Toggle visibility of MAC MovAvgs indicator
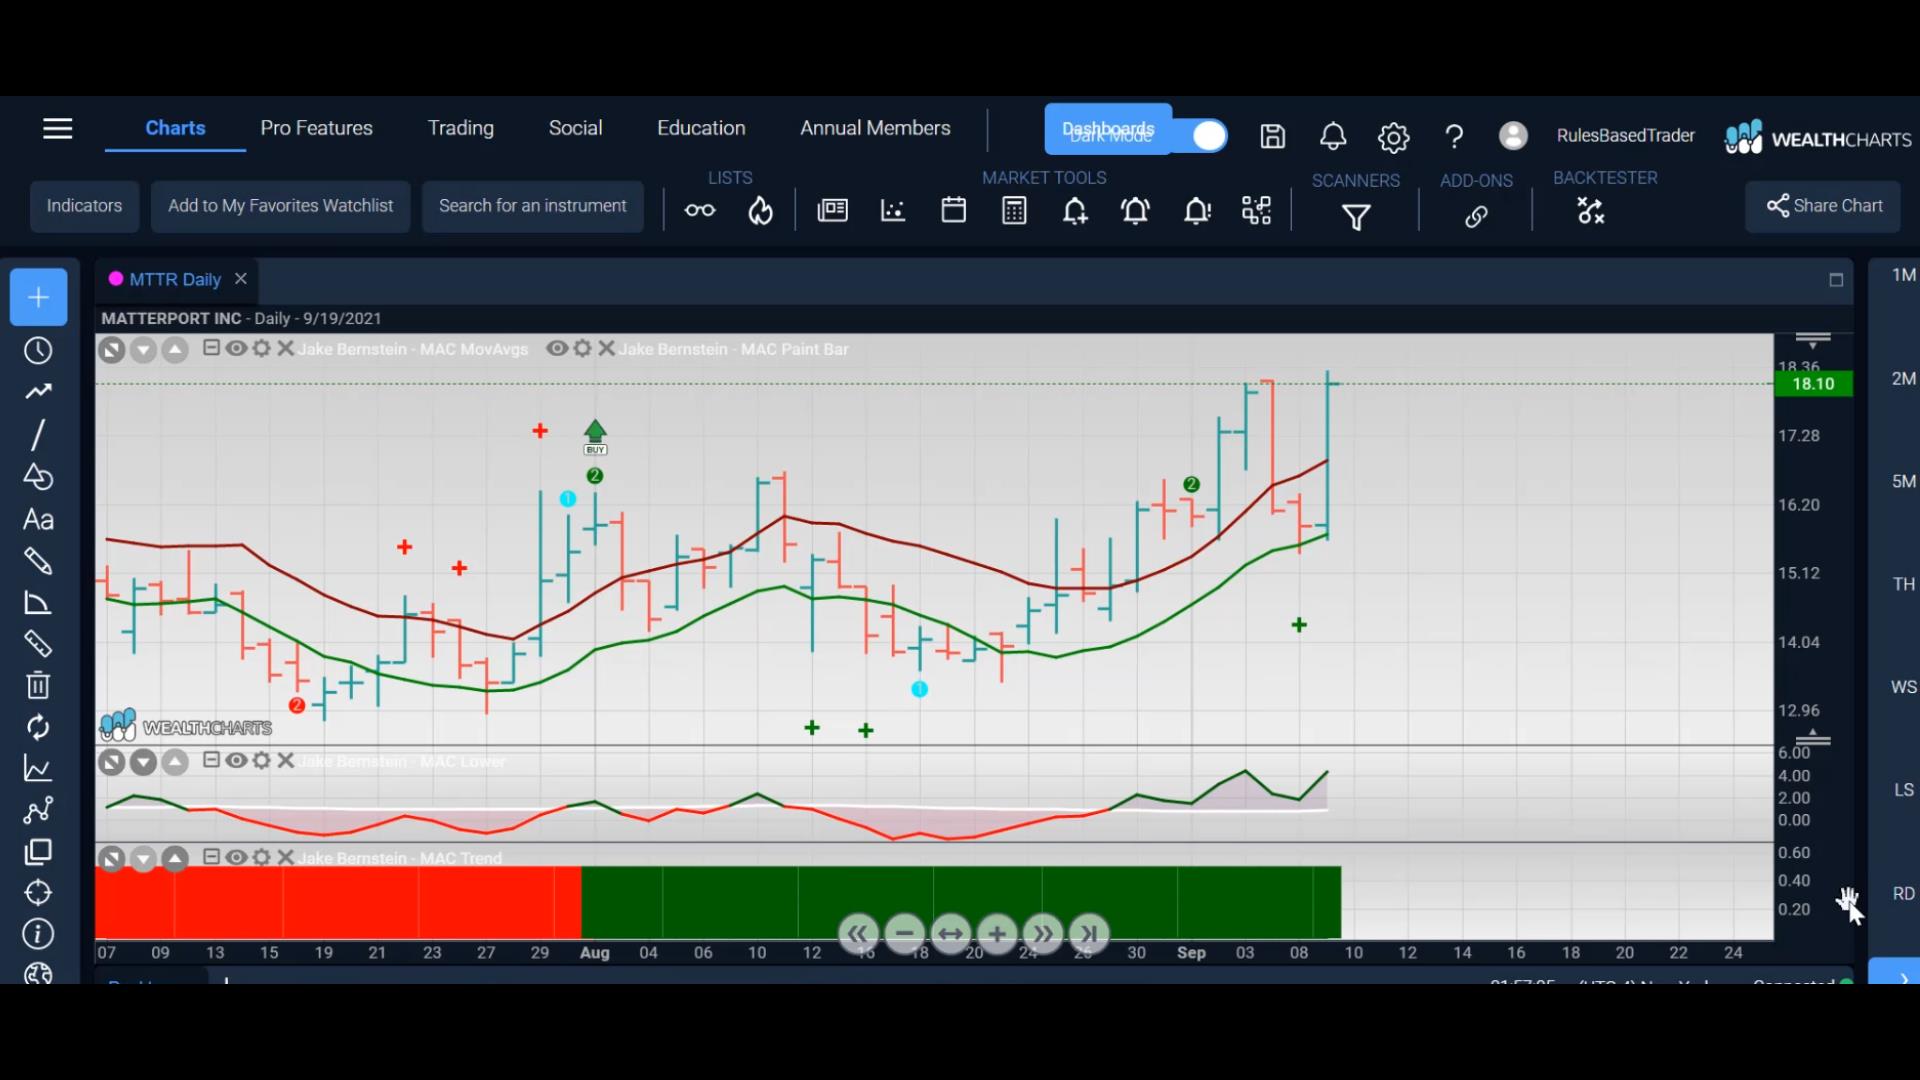Image resolution: width=1920 pixels, height=1080 pixels. [x=236, y=348]
